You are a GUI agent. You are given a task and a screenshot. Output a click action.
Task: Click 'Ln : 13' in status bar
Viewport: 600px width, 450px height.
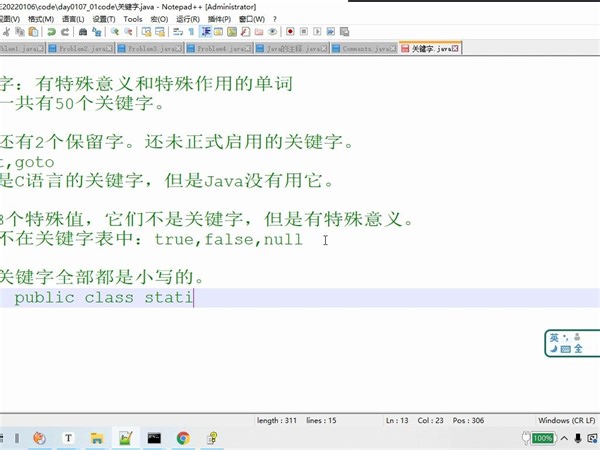(x=397, y=421)
